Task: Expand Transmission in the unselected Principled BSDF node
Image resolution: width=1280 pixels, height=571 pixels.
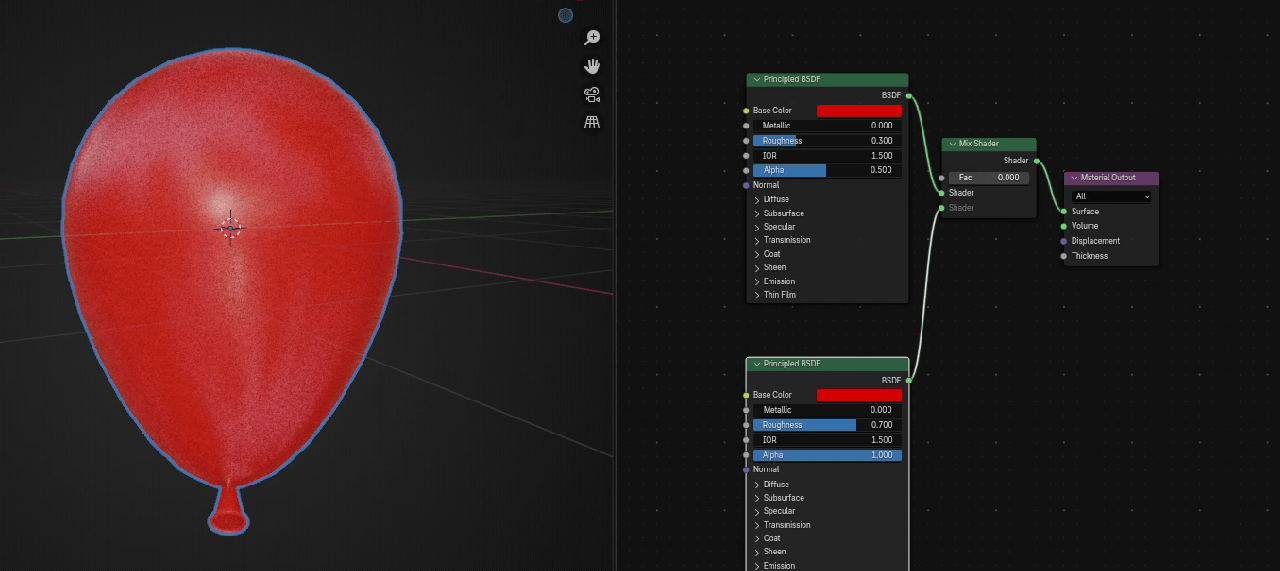Action: pos(786,240)
